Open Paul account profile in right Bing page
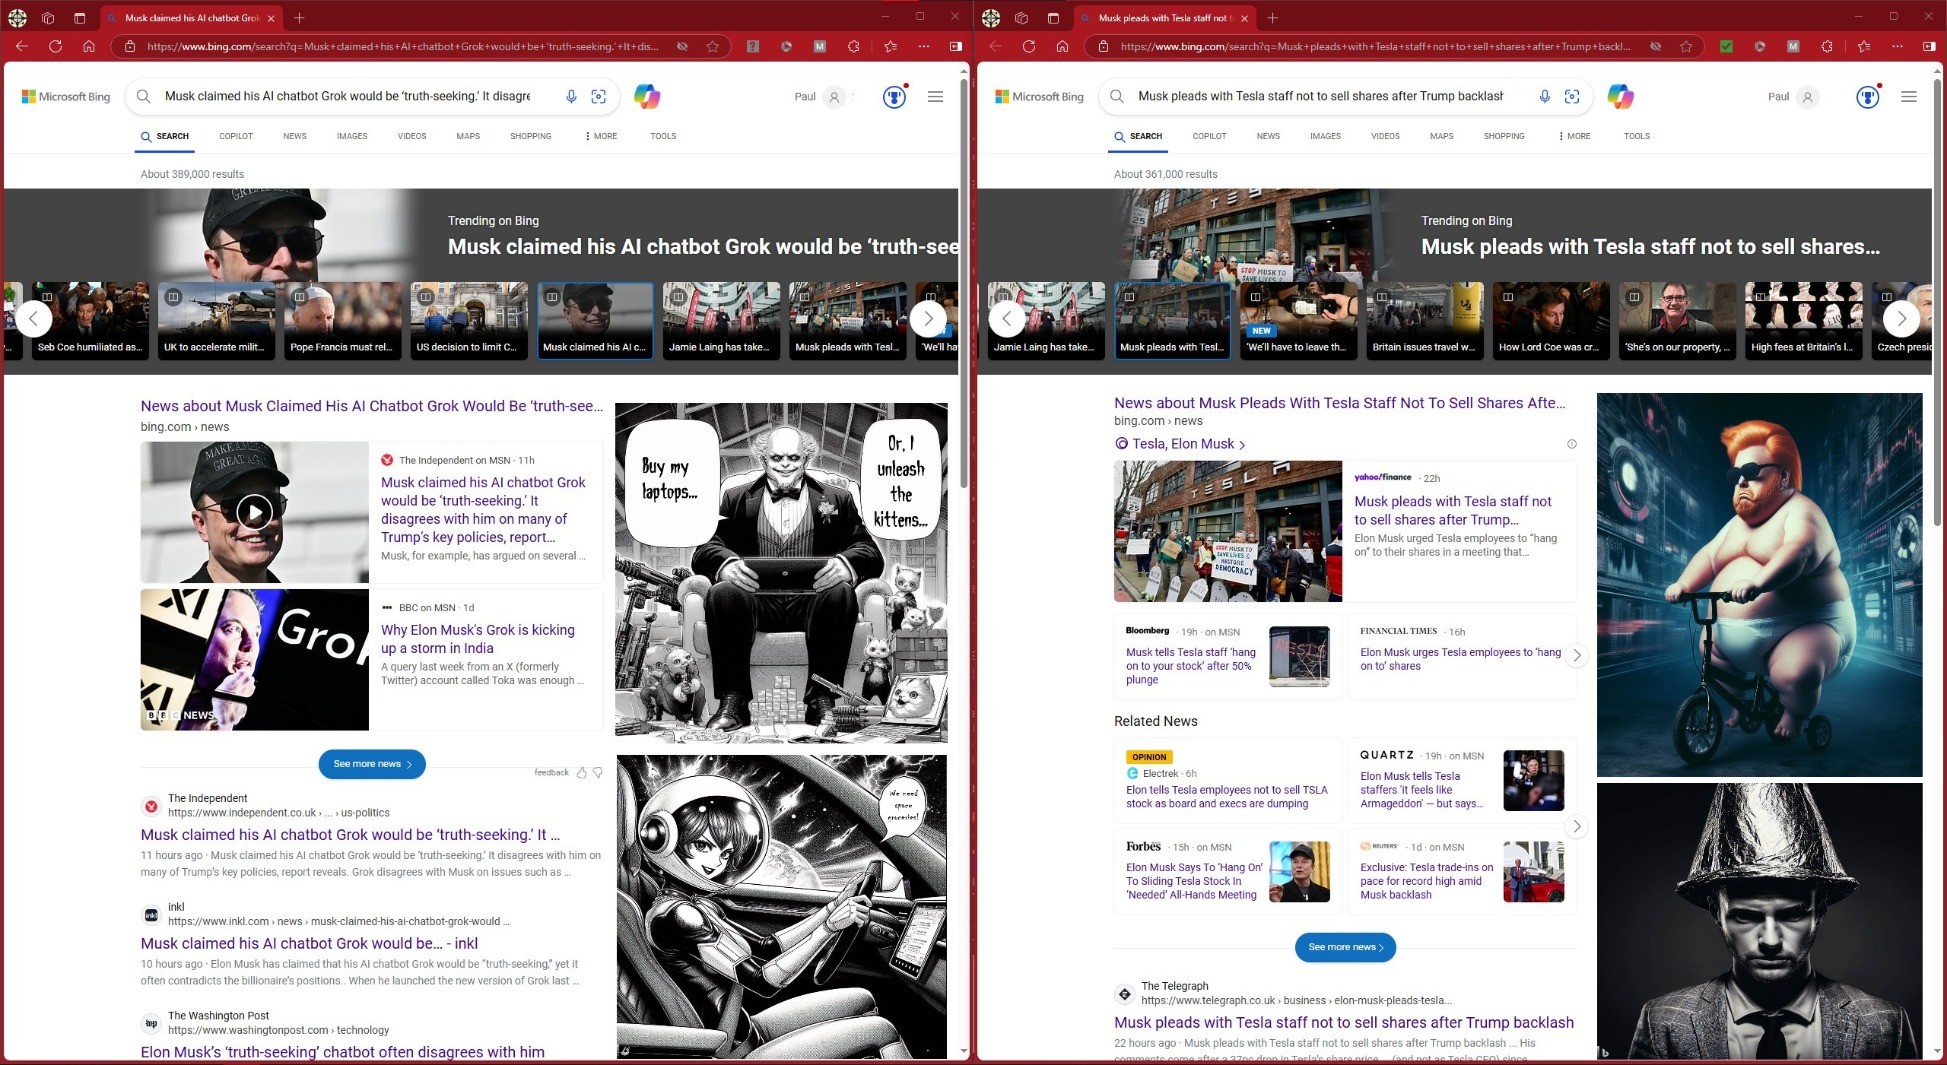 [1792, 97]
